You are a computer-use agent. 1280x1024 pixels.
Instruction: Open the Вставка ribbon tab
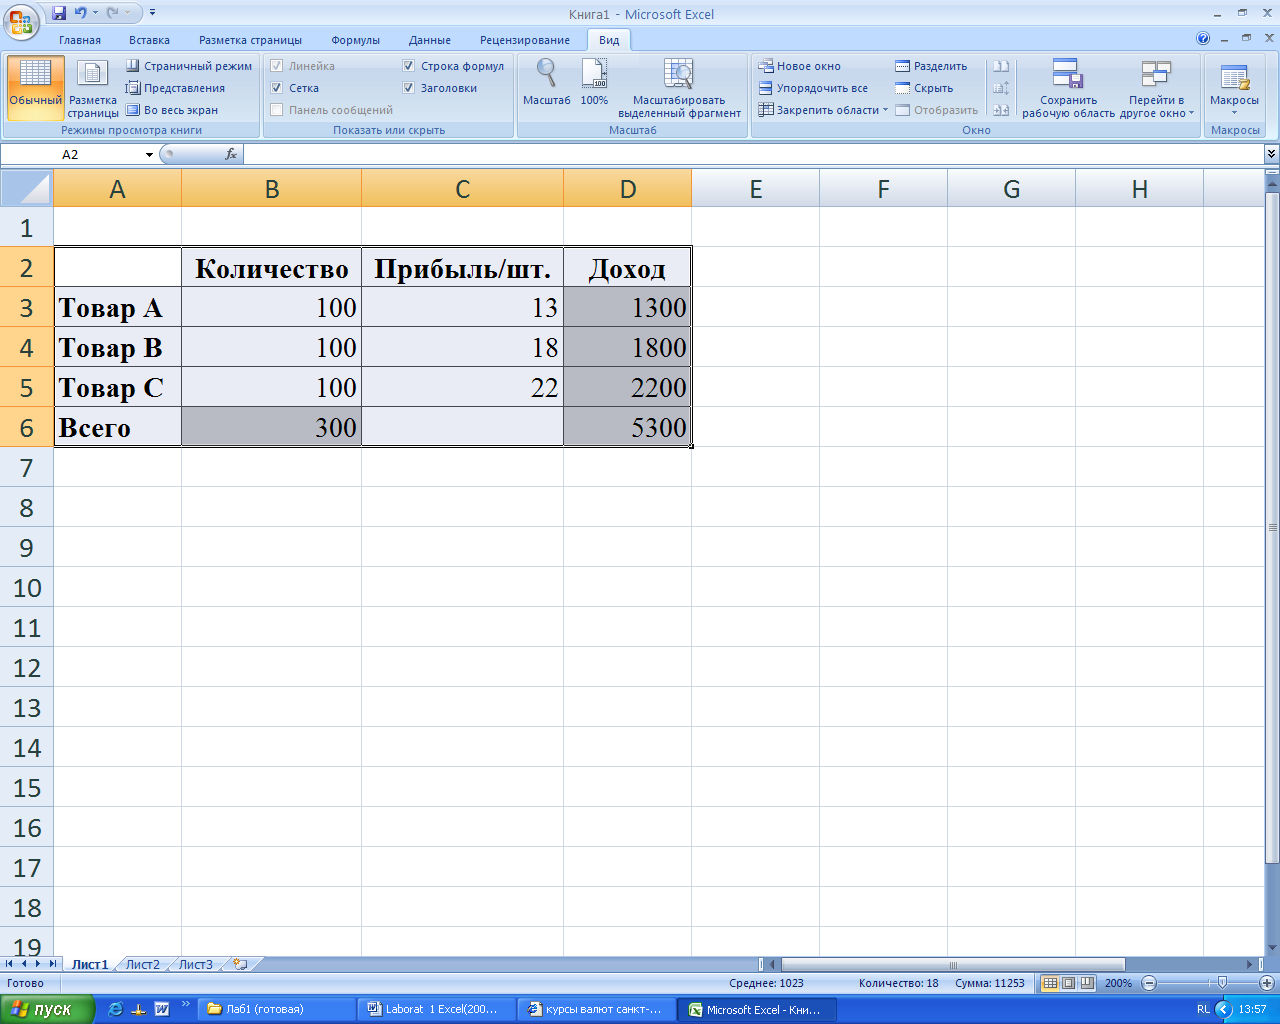[149, 40]
